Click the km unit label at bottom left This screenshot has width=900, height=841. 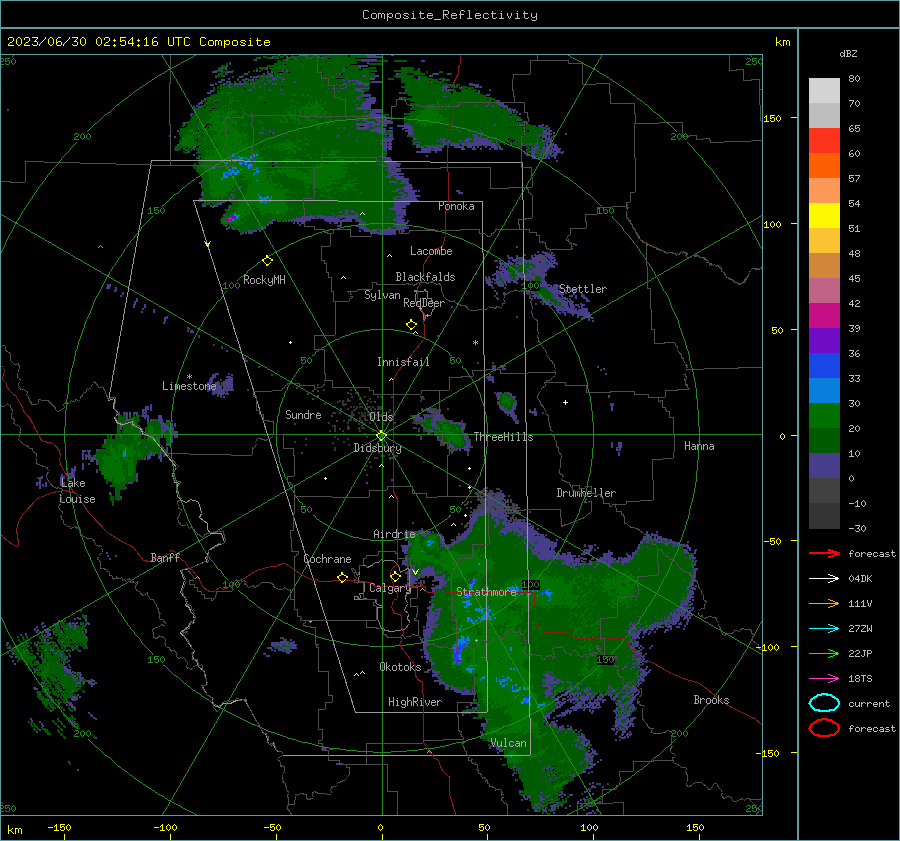point(15,830)
